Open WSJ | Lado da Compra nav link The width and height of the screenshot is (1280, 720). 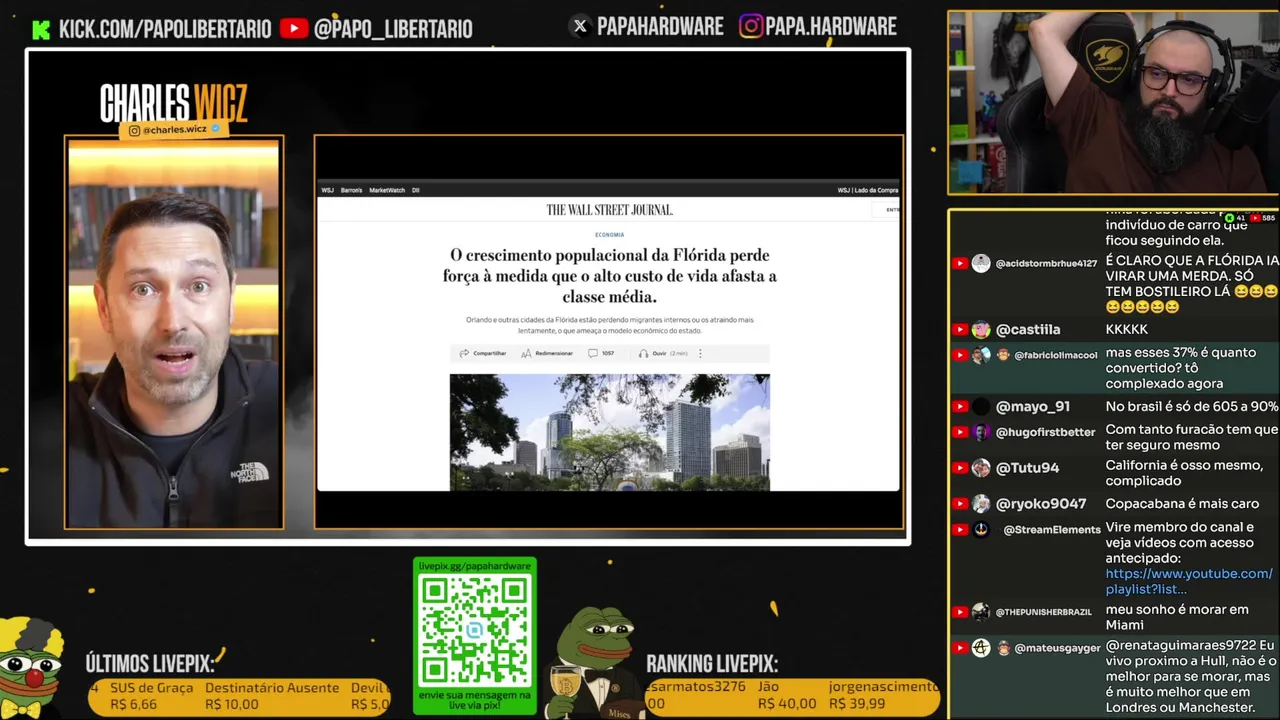(x=868, y=190)
